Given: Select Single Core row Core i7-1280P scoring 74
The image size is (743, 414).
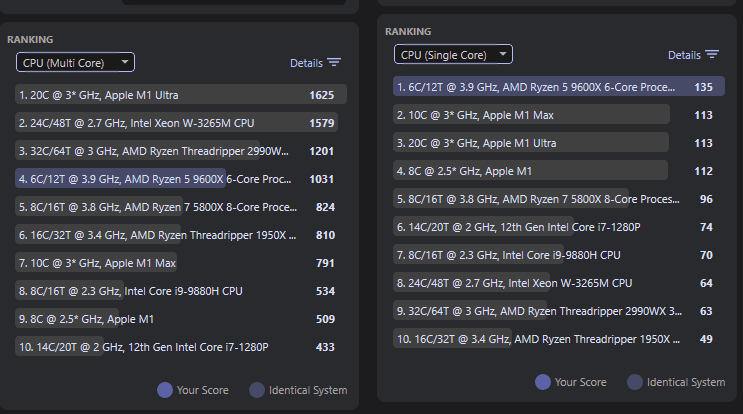Looking at the screenshot, I should (x=559, y=226).
